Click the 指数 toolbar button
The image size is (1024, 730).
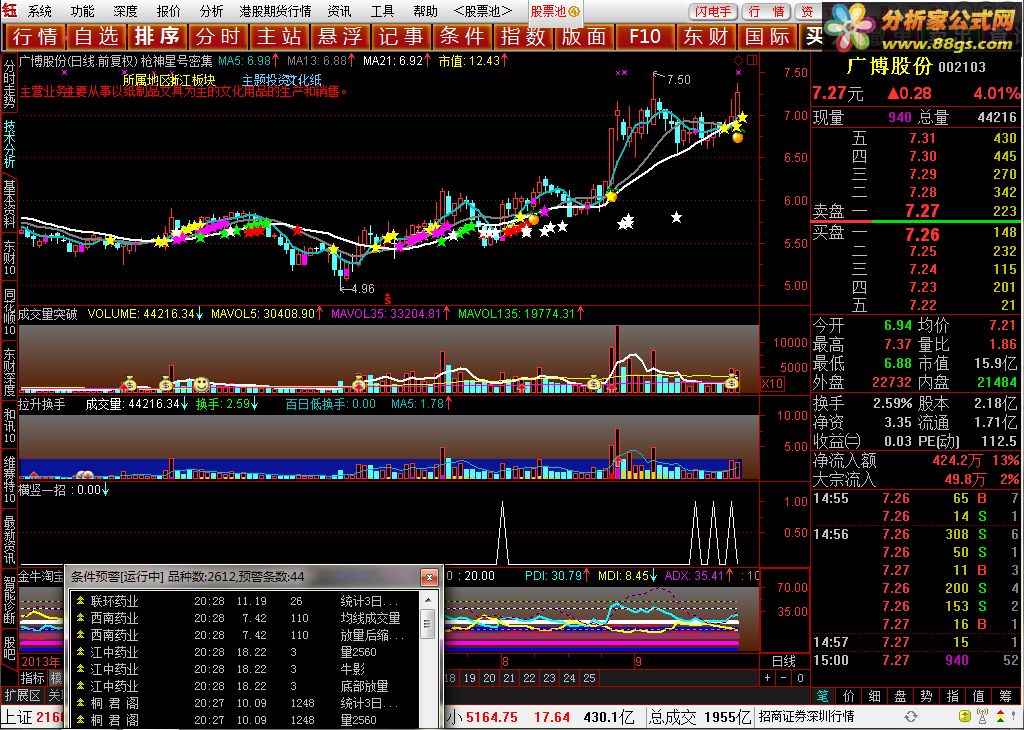pos(523,37)
